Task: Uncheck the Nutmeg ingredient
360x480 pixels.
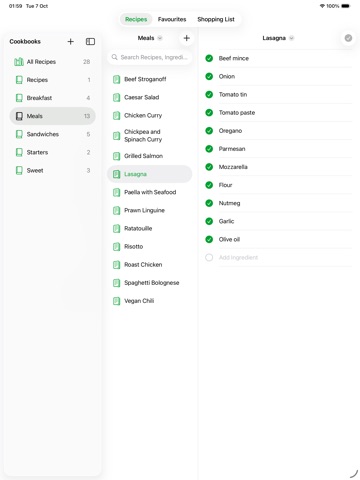Action: (x=209, y=203)
